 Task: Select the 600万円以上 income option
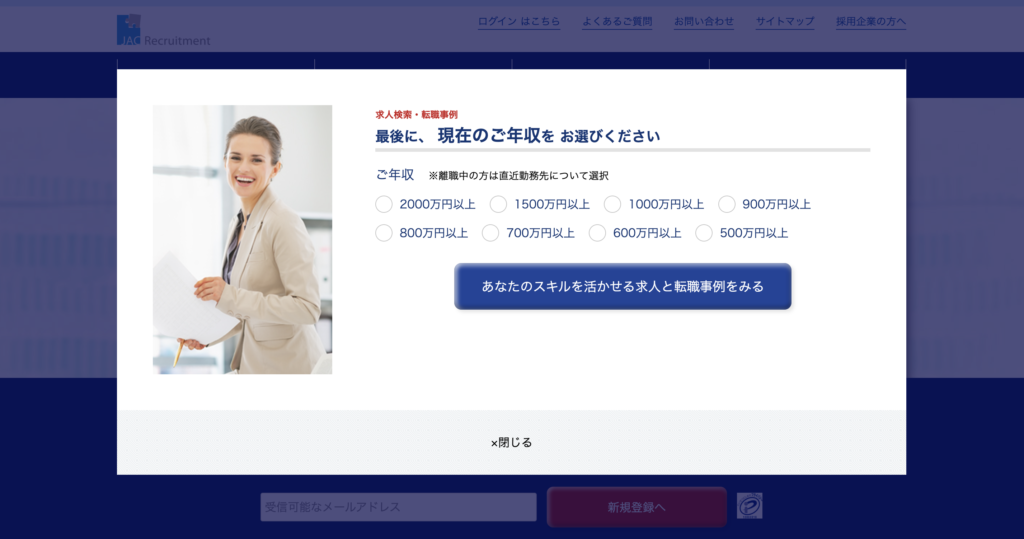point(597,233)
